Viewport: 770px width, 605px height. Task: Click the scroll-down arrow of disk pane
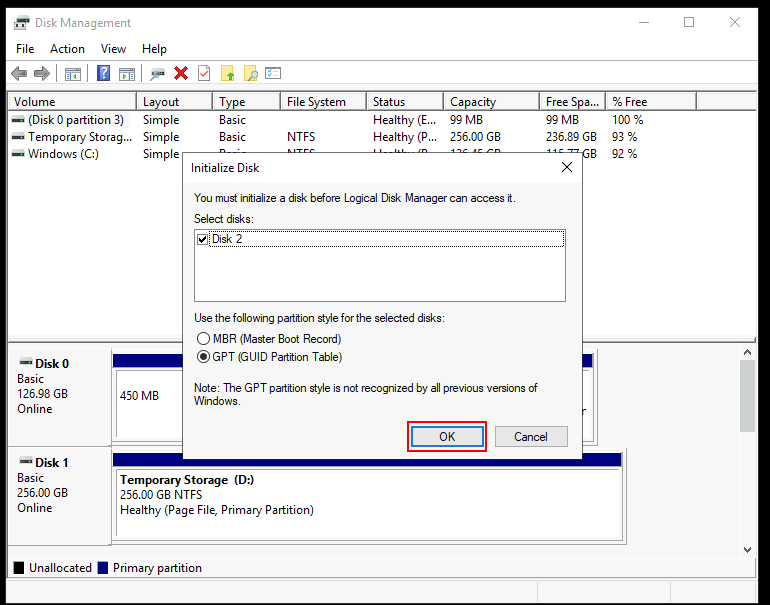point(746,549)
